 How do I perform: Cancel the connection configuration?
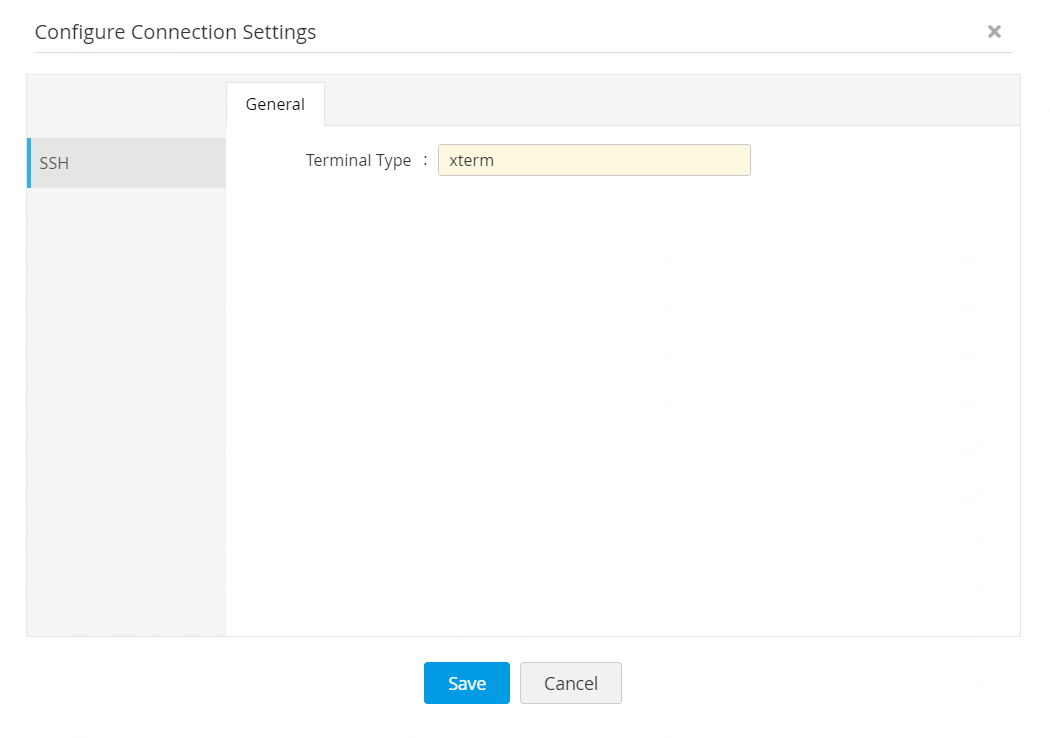point(570,683)
